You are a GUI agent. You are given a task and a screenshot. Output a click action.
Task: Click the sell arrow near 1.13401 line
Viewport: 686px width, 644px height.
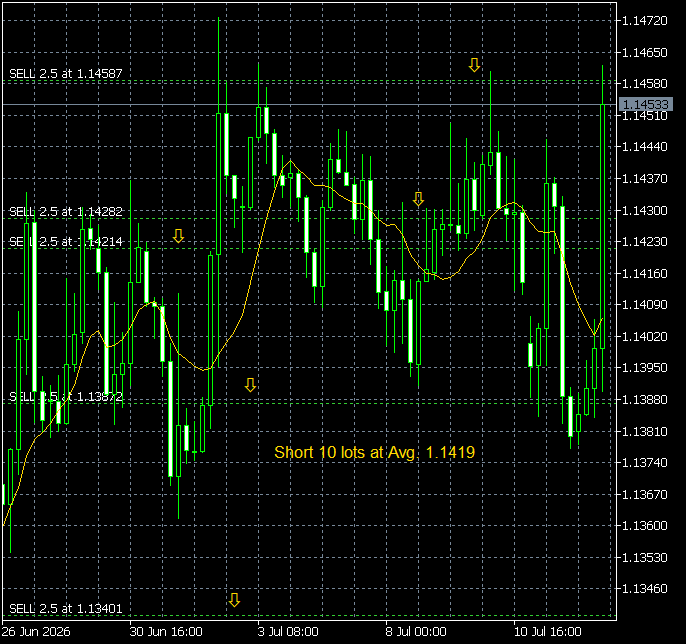pyautogui.click(x=234, y=600)
